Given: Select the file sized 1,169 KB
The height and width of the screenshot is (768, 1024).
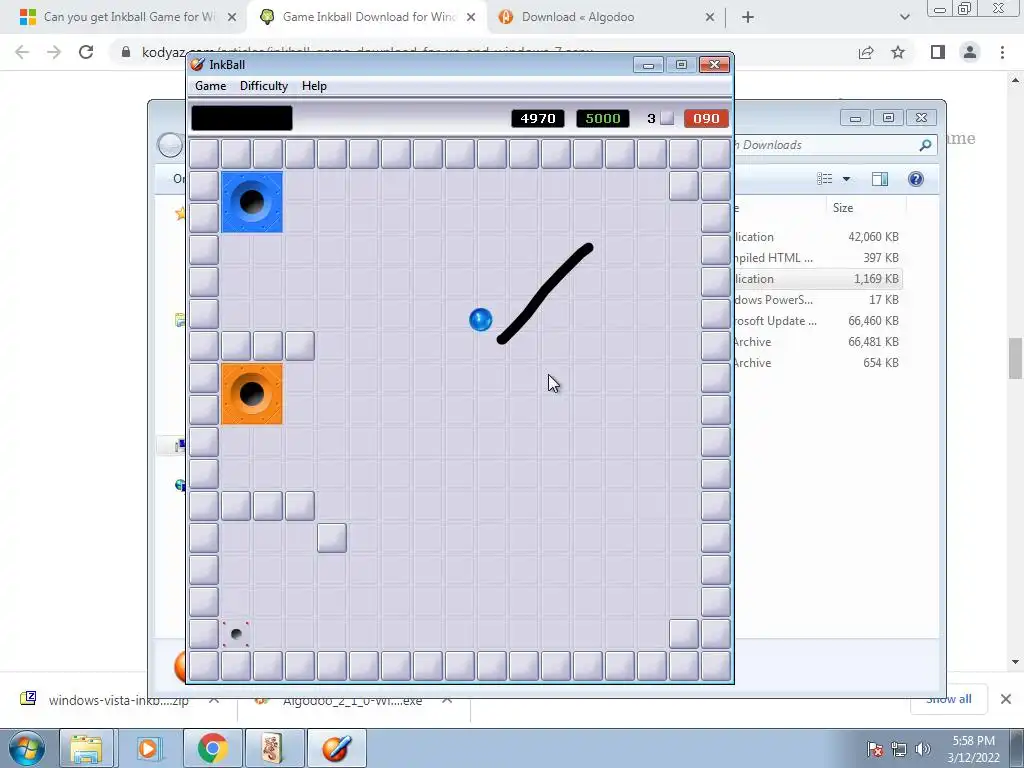Looking at the screenshot, I should (x=818, y=279).
